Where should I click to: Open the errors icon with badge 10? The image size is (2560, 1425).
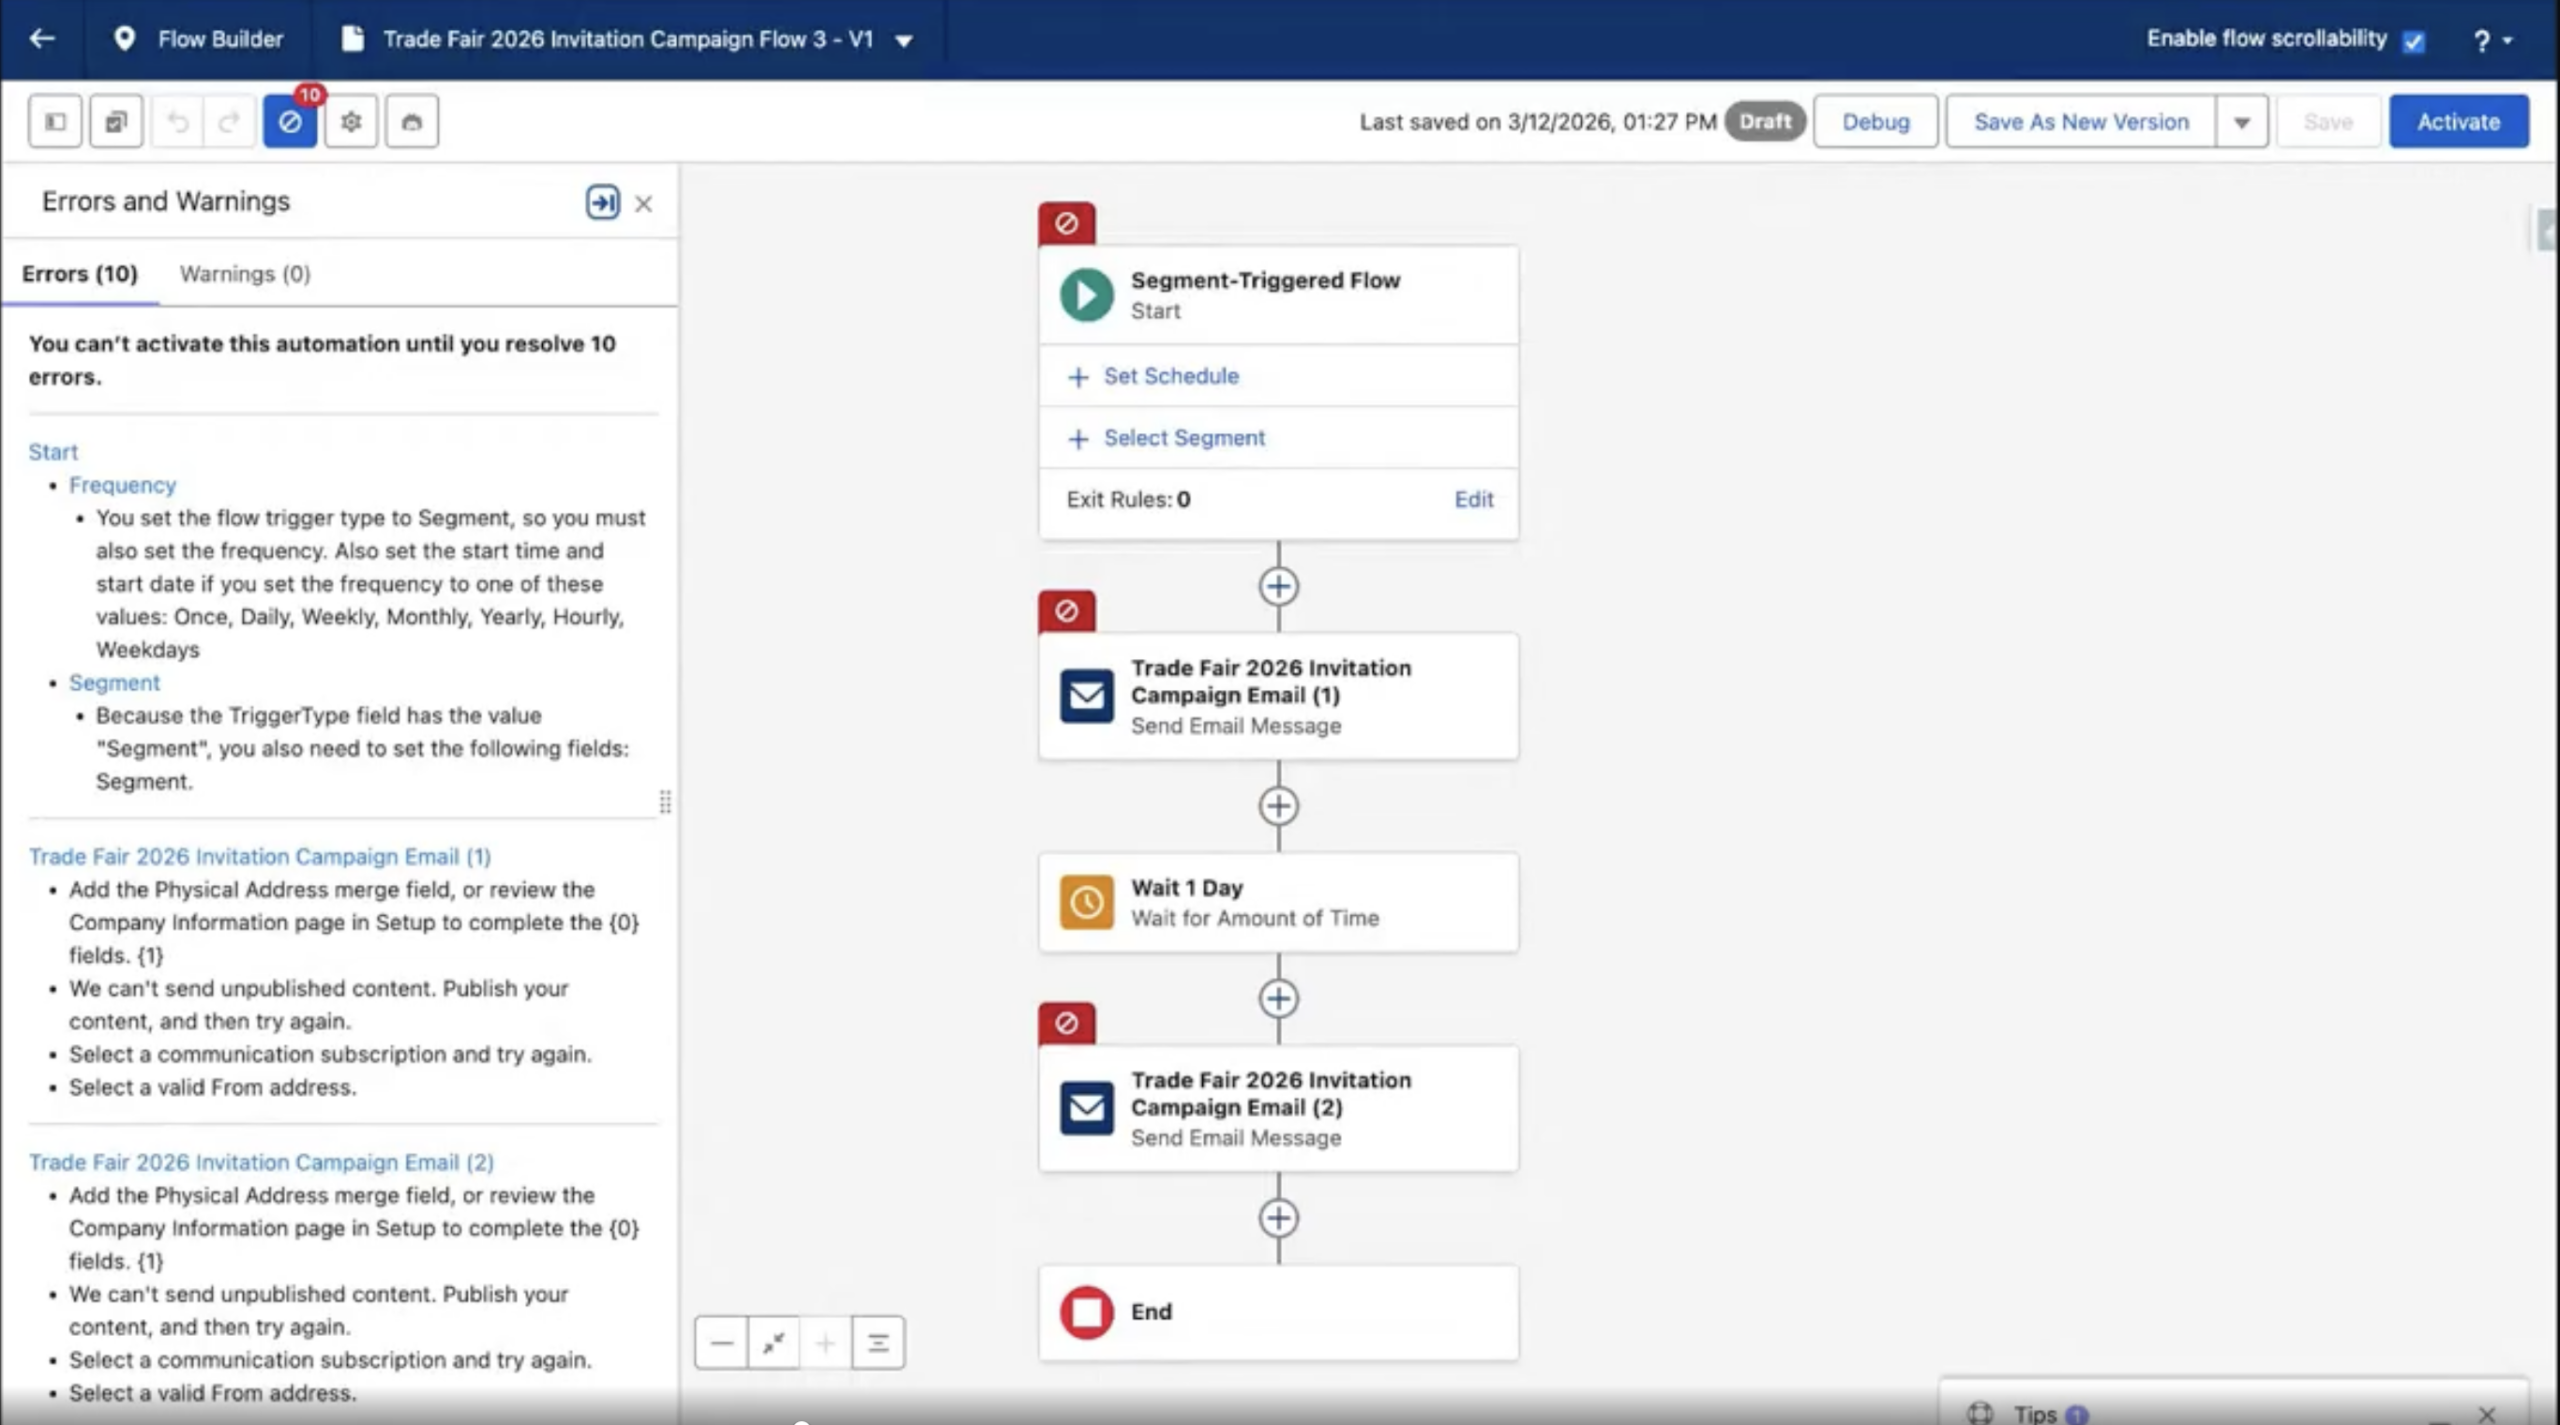[x=290, y=122]
